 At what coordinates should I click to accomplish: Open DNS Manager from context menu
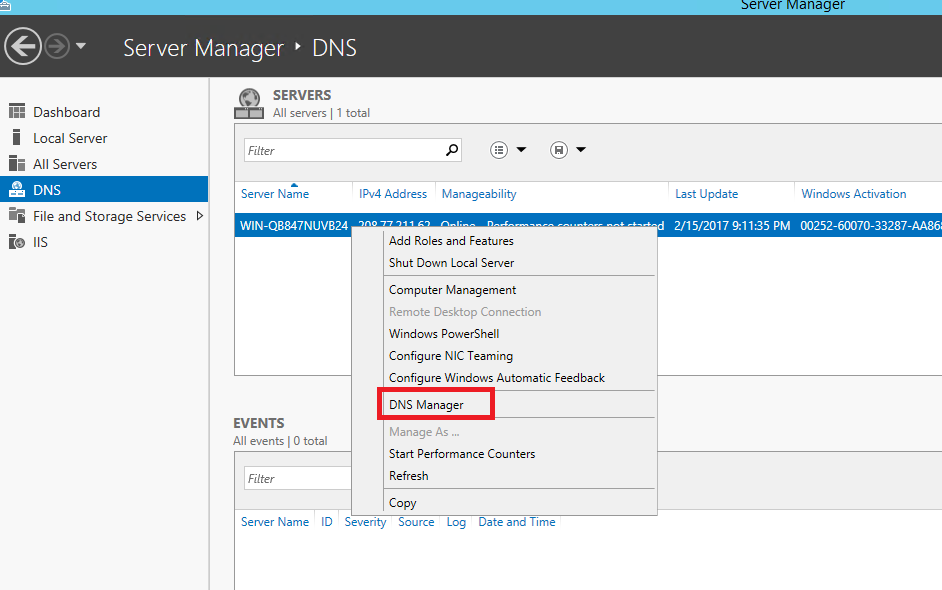(x=426, y=404)
